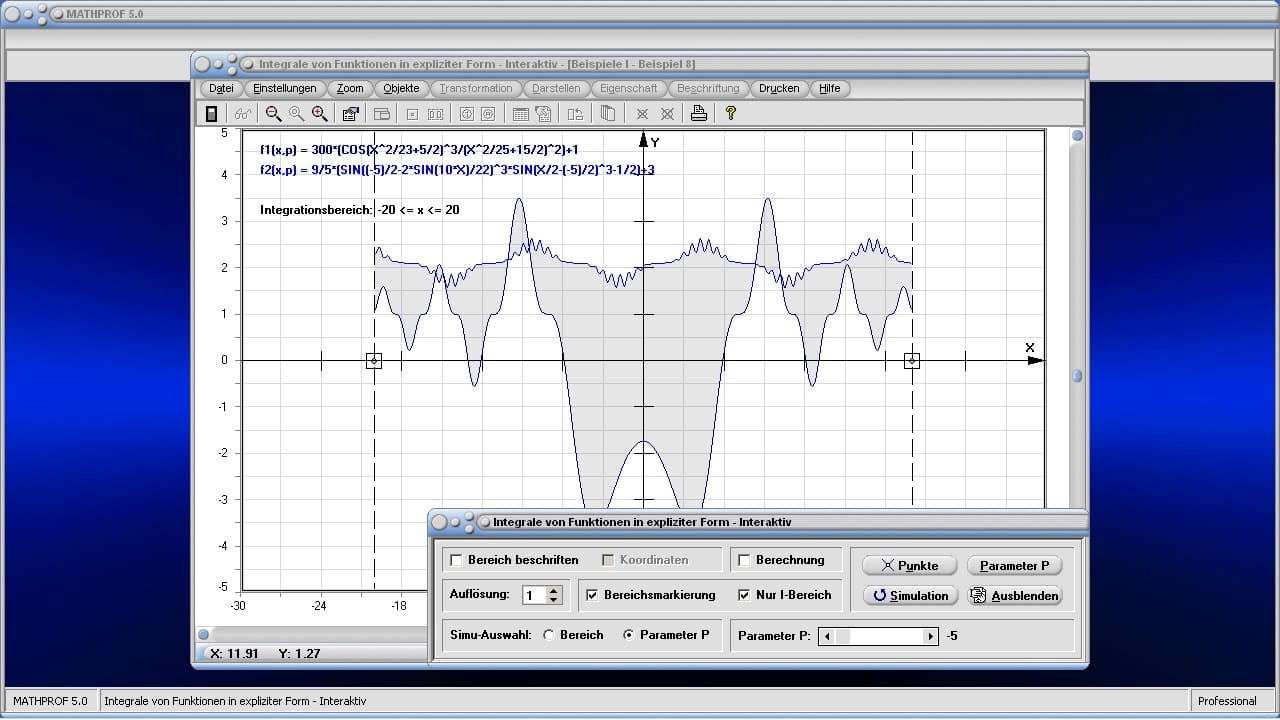Viewport: 1280px width, 720px height.
Task: Click the vertical scrollbar top knob
Action: click(1077, 136)
